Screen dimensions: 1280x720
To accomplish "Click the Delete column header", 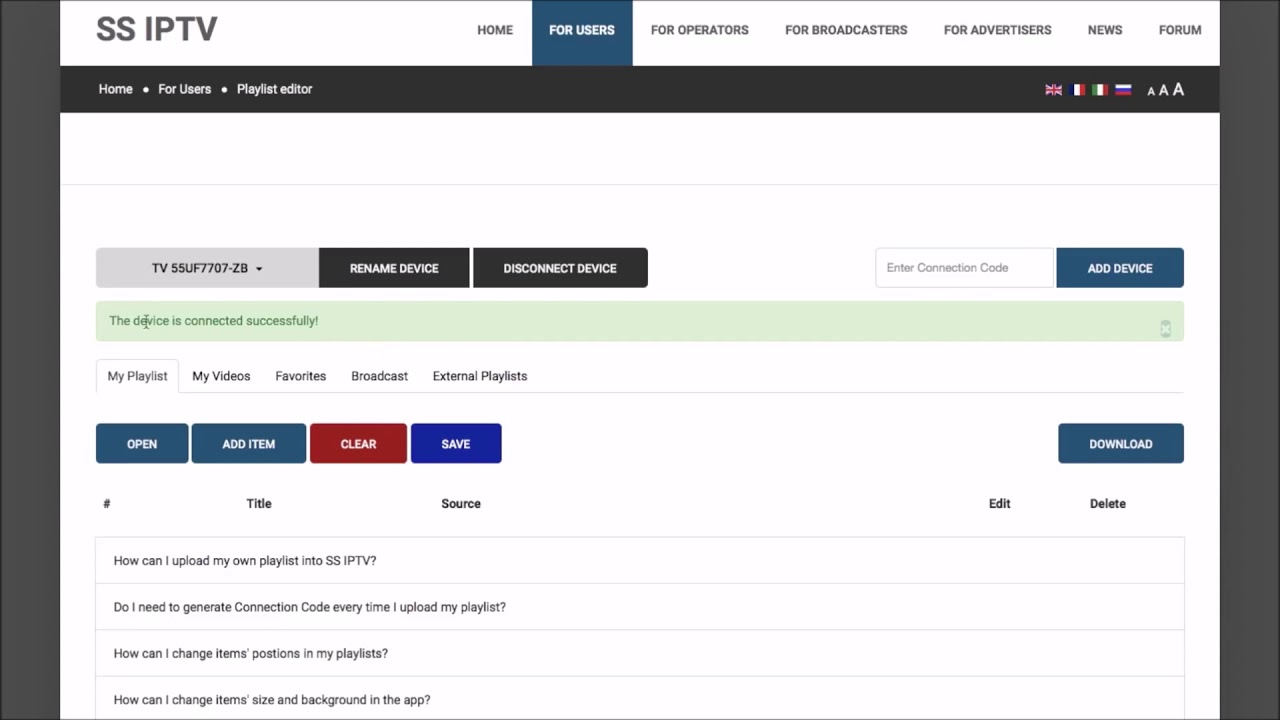I will pos(1108,504).
